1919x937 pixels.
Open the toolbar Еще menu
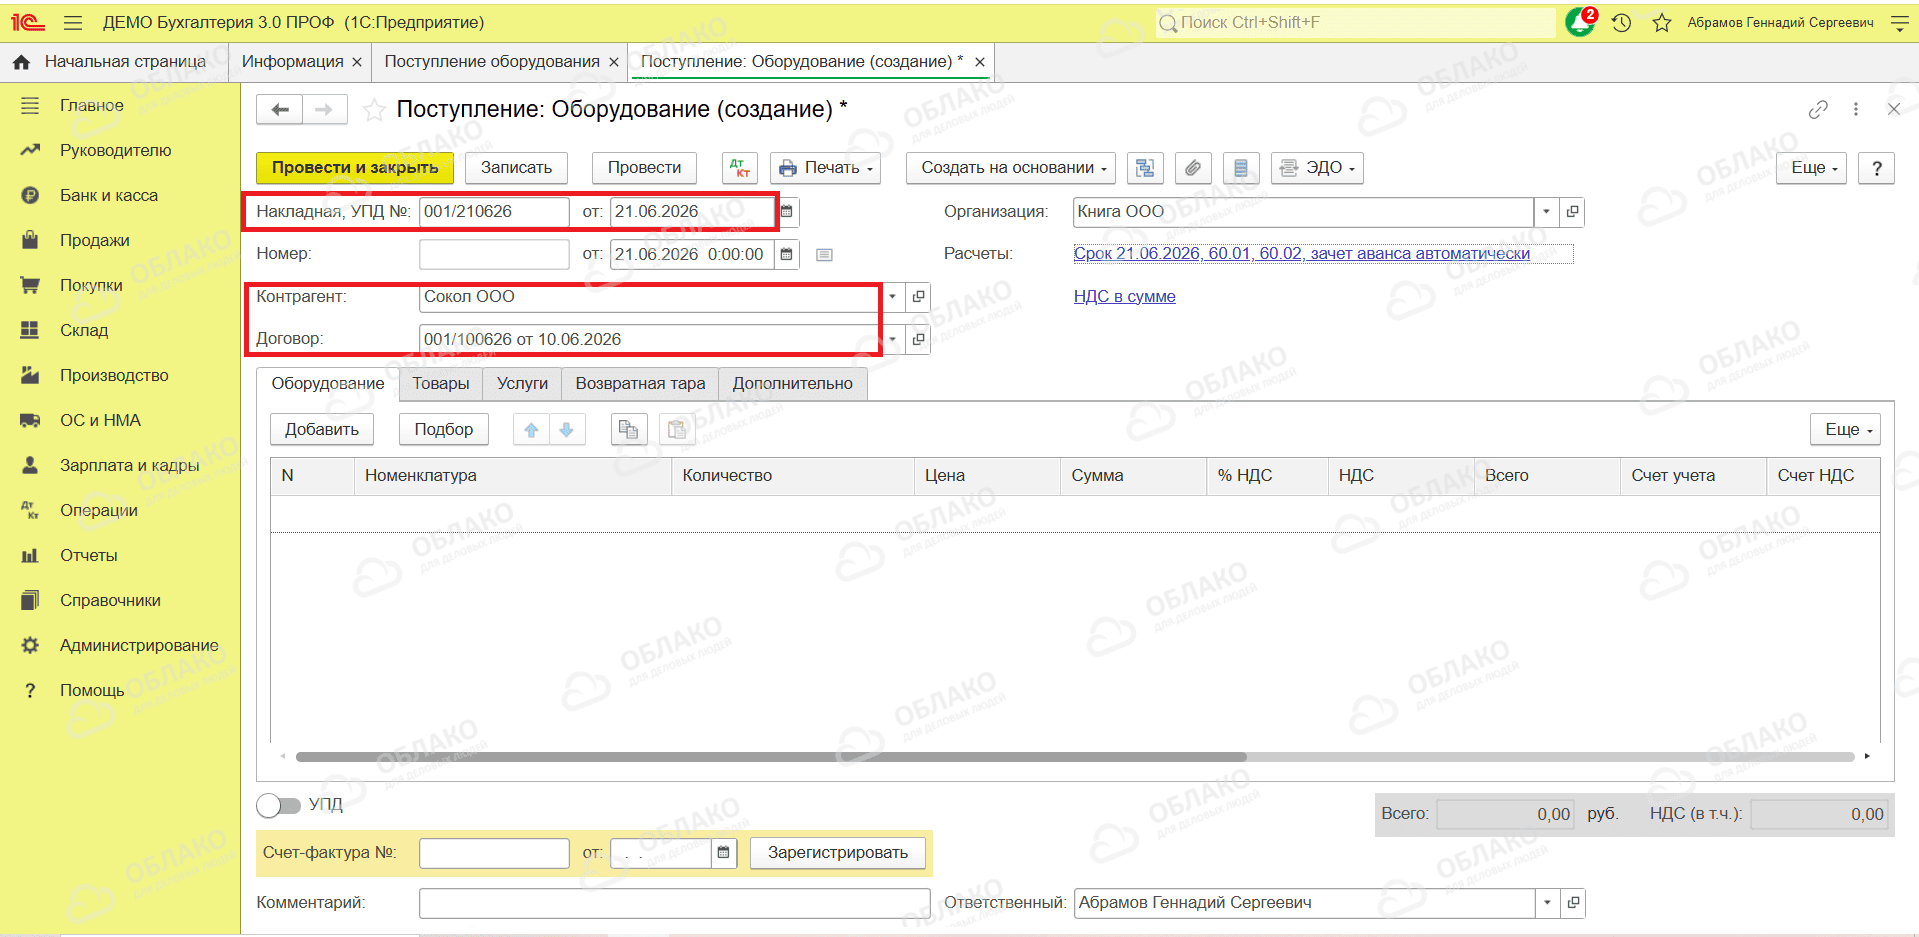pyautogui.click(x=1812, y=168)
